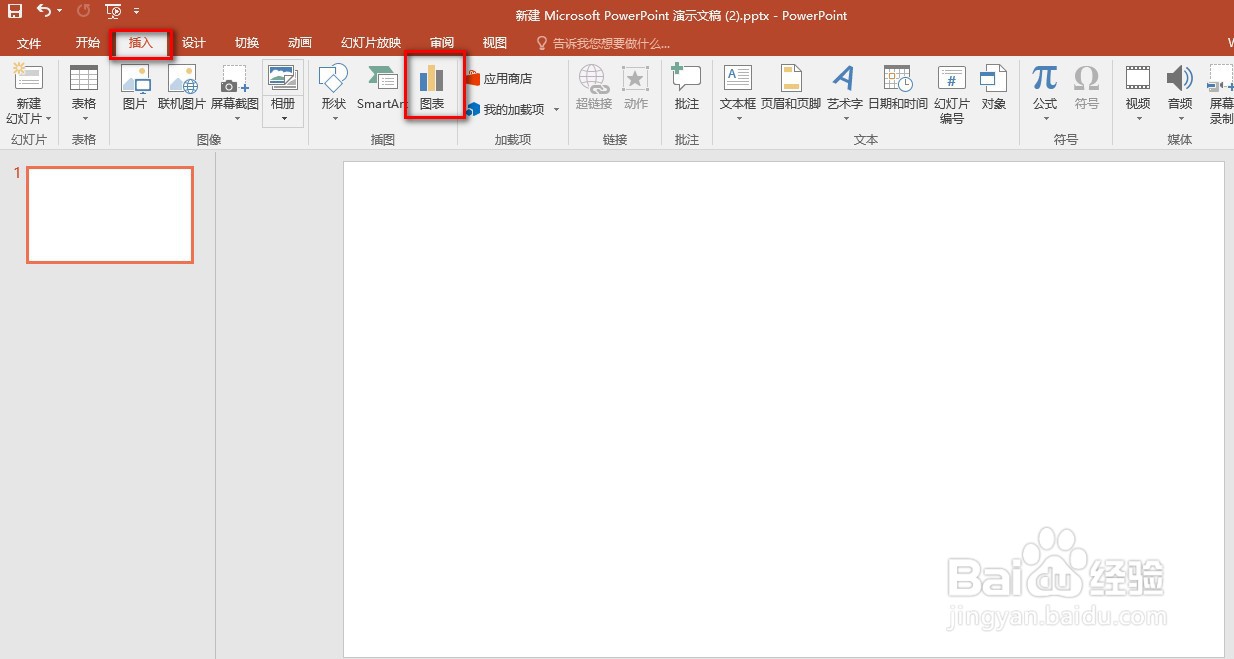Expand the 文本框 dropdown arrow
The height and width of the screenshot is (659, 1234).
coord(738,119)
